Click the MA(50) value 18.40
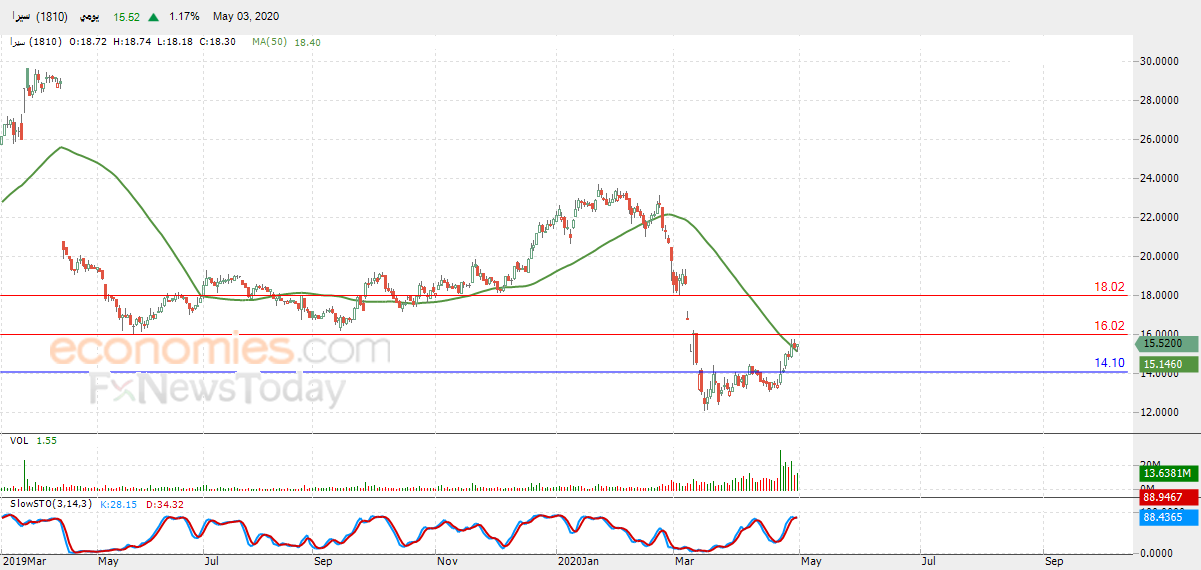The height and width of the screenshot is (570, 1201). [x=309, y=42]
